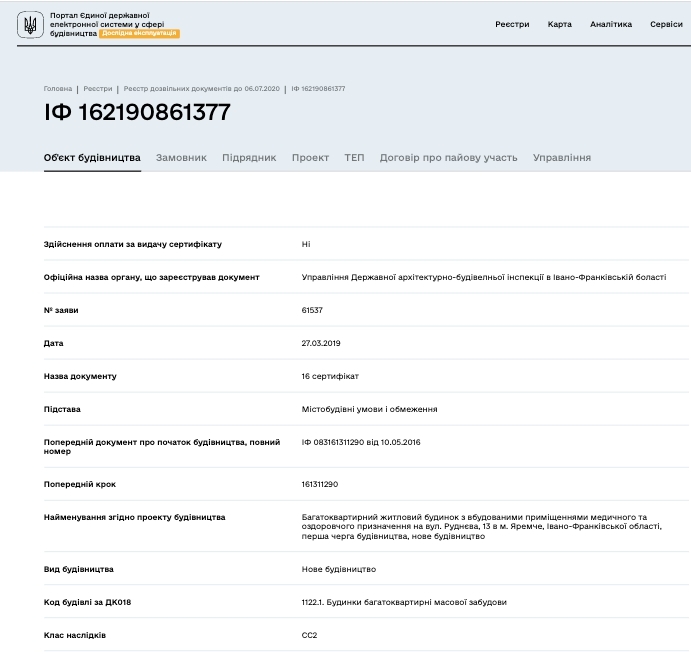Click the 1122.1. Будинки багатоквартирні value
Viewport: 691px width, 656px height.
[x=404, y=602]
